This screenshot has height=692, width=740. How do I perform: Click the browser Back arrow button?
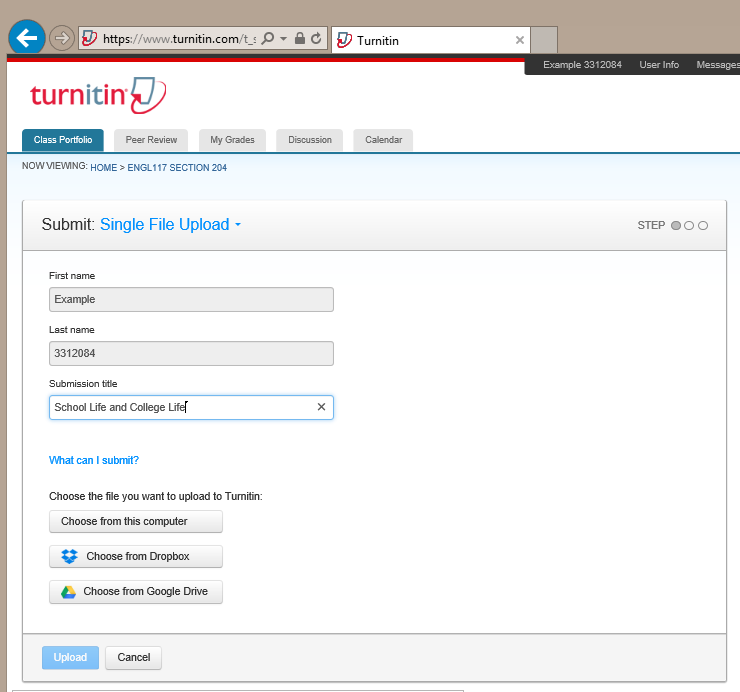pyautogui.click(x=26, y=38)
